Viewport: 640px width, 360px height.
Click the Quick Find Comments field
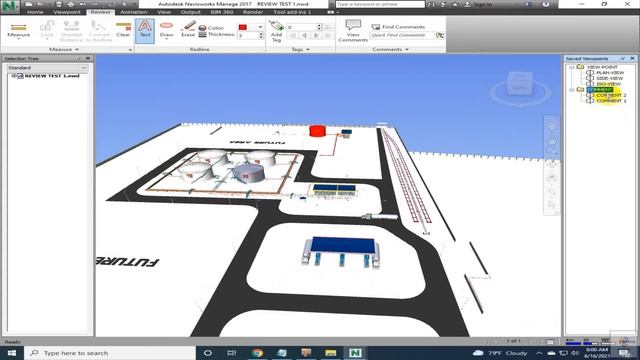pyautogui.click(x=402, y=36)
